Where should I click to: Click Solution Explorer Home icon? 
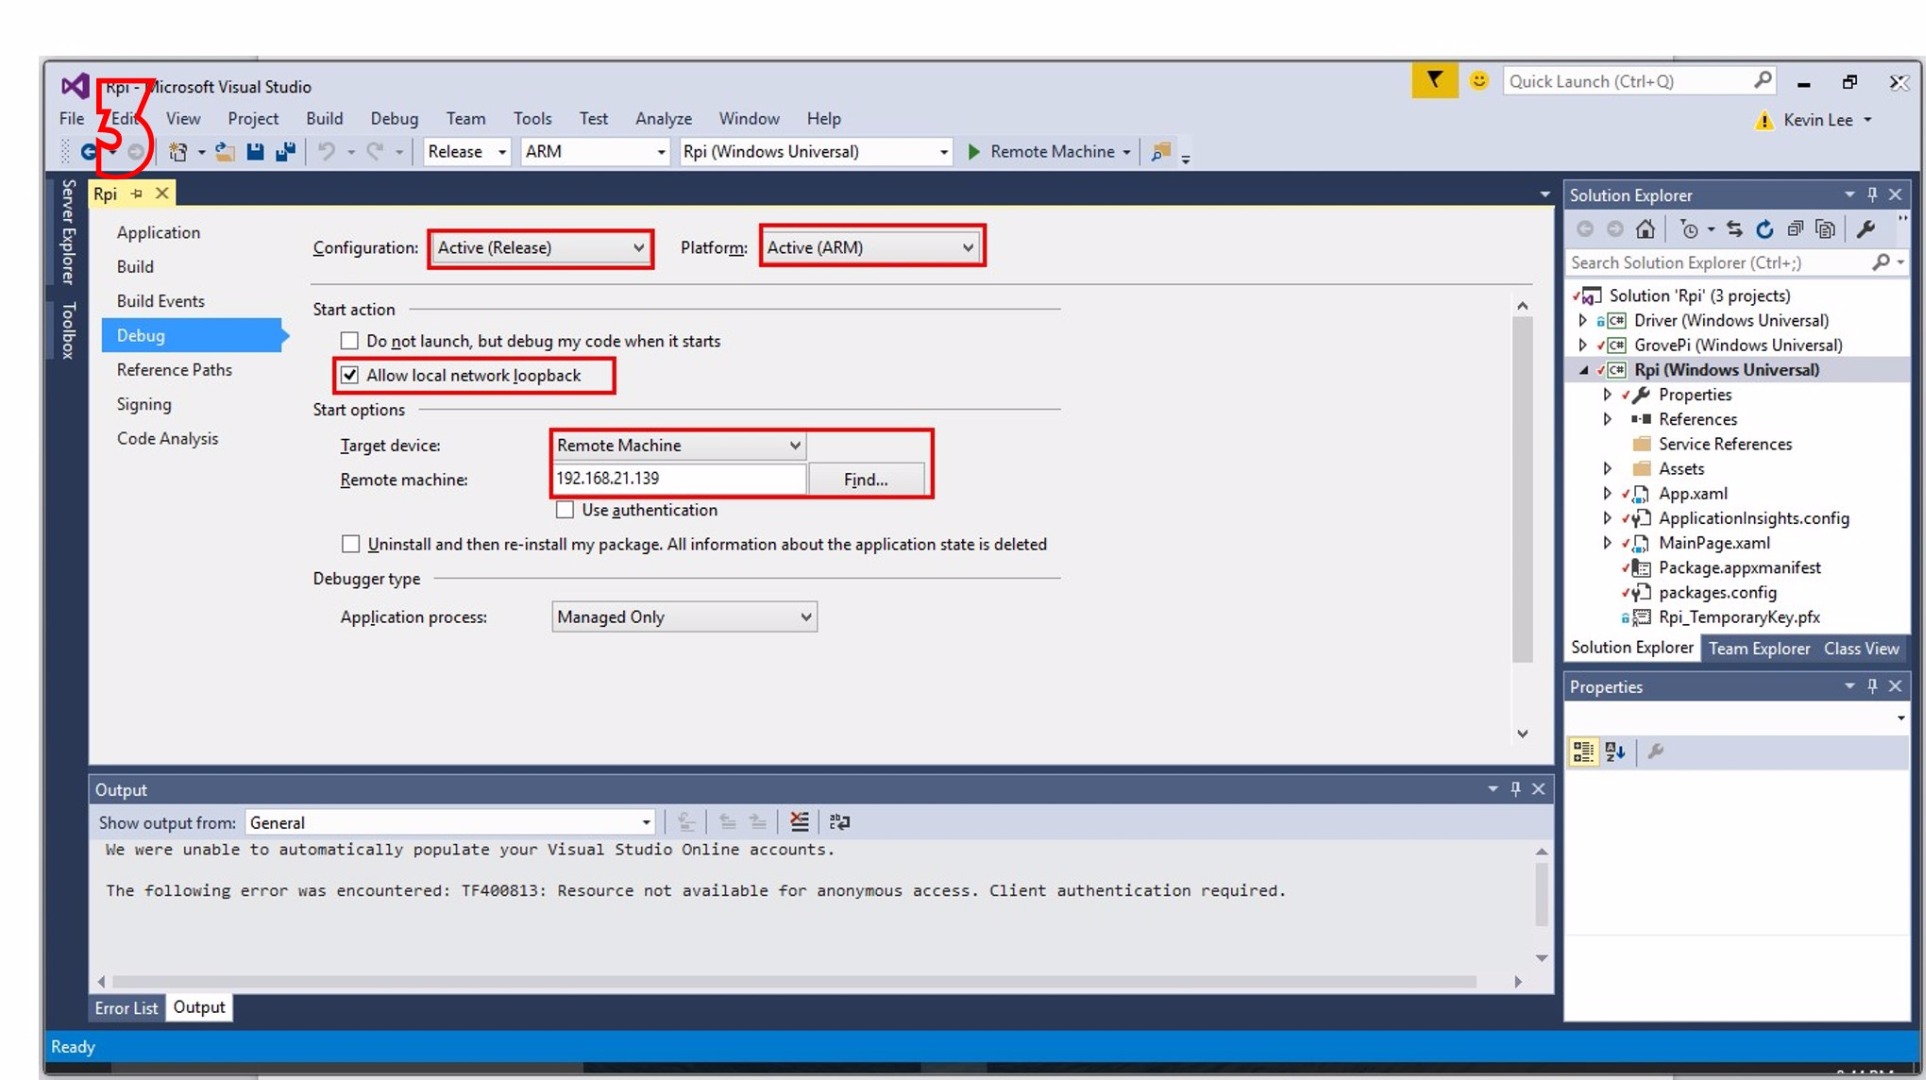[x=1645, y=230]
